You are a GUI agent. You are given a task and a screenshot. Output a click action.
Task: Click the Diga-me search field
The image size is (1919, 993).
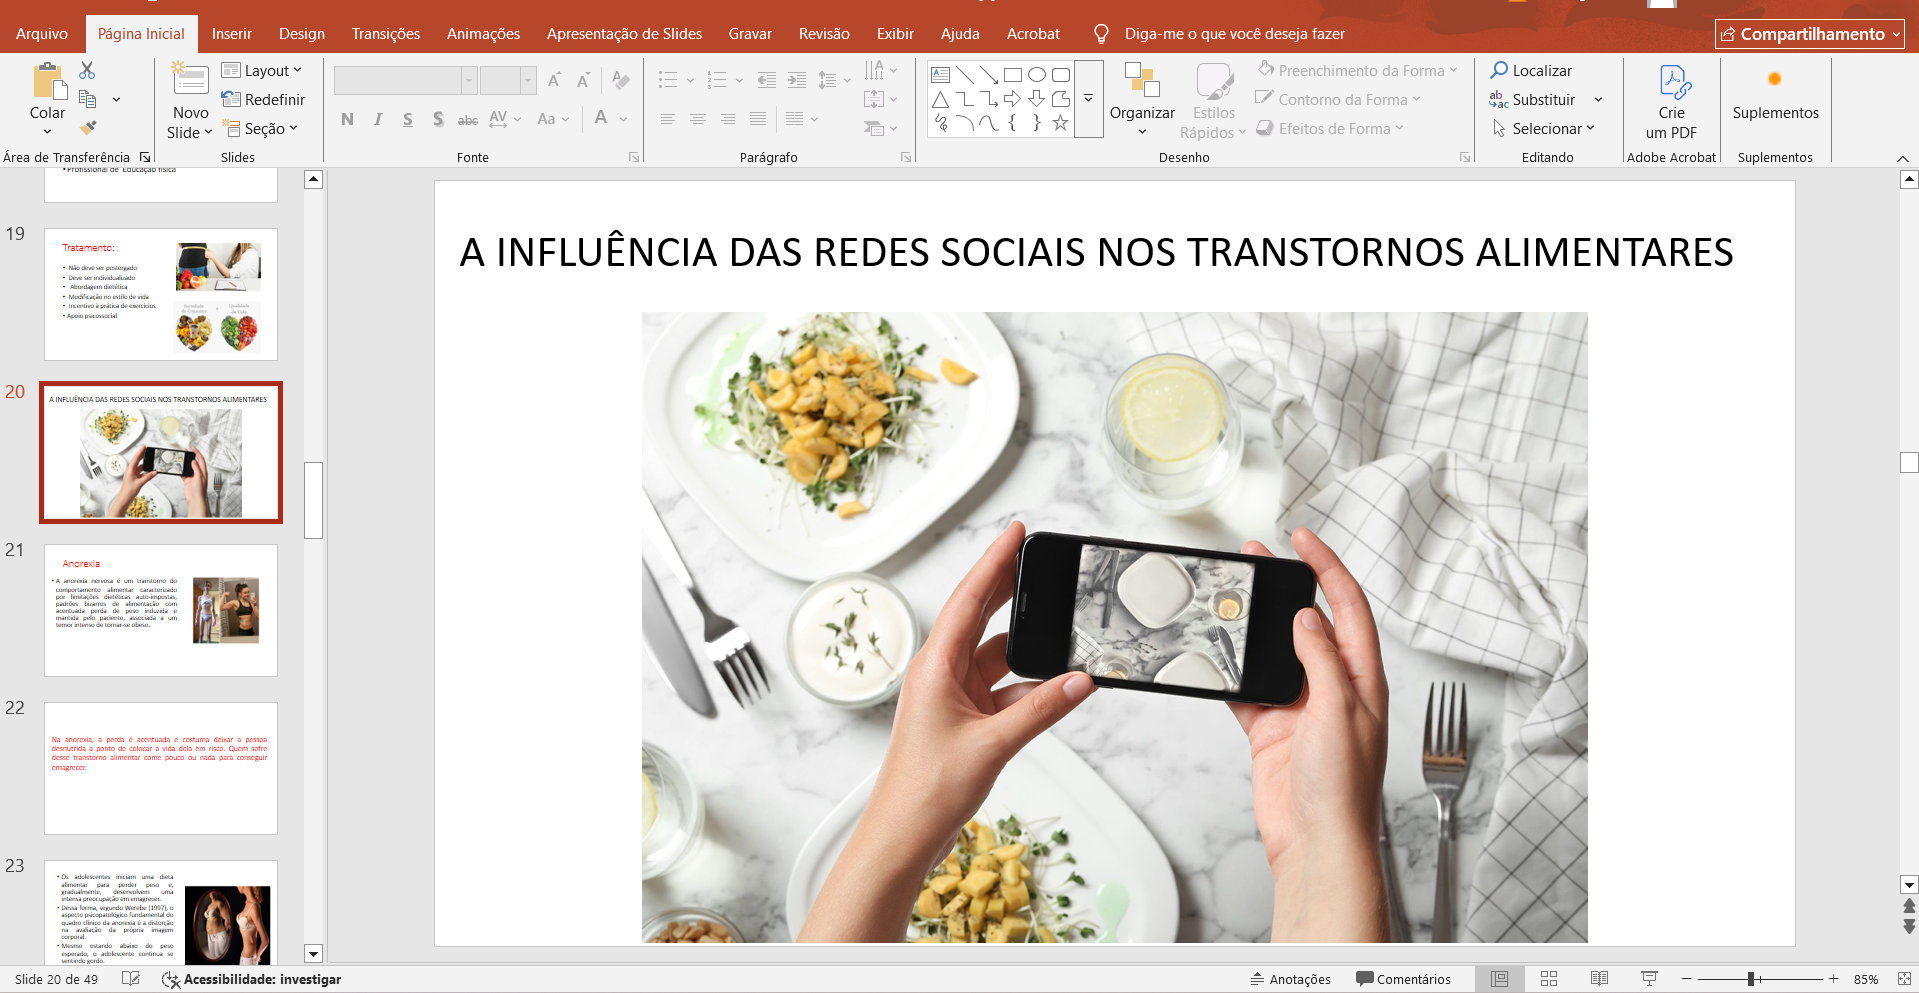coord(1234,34)
